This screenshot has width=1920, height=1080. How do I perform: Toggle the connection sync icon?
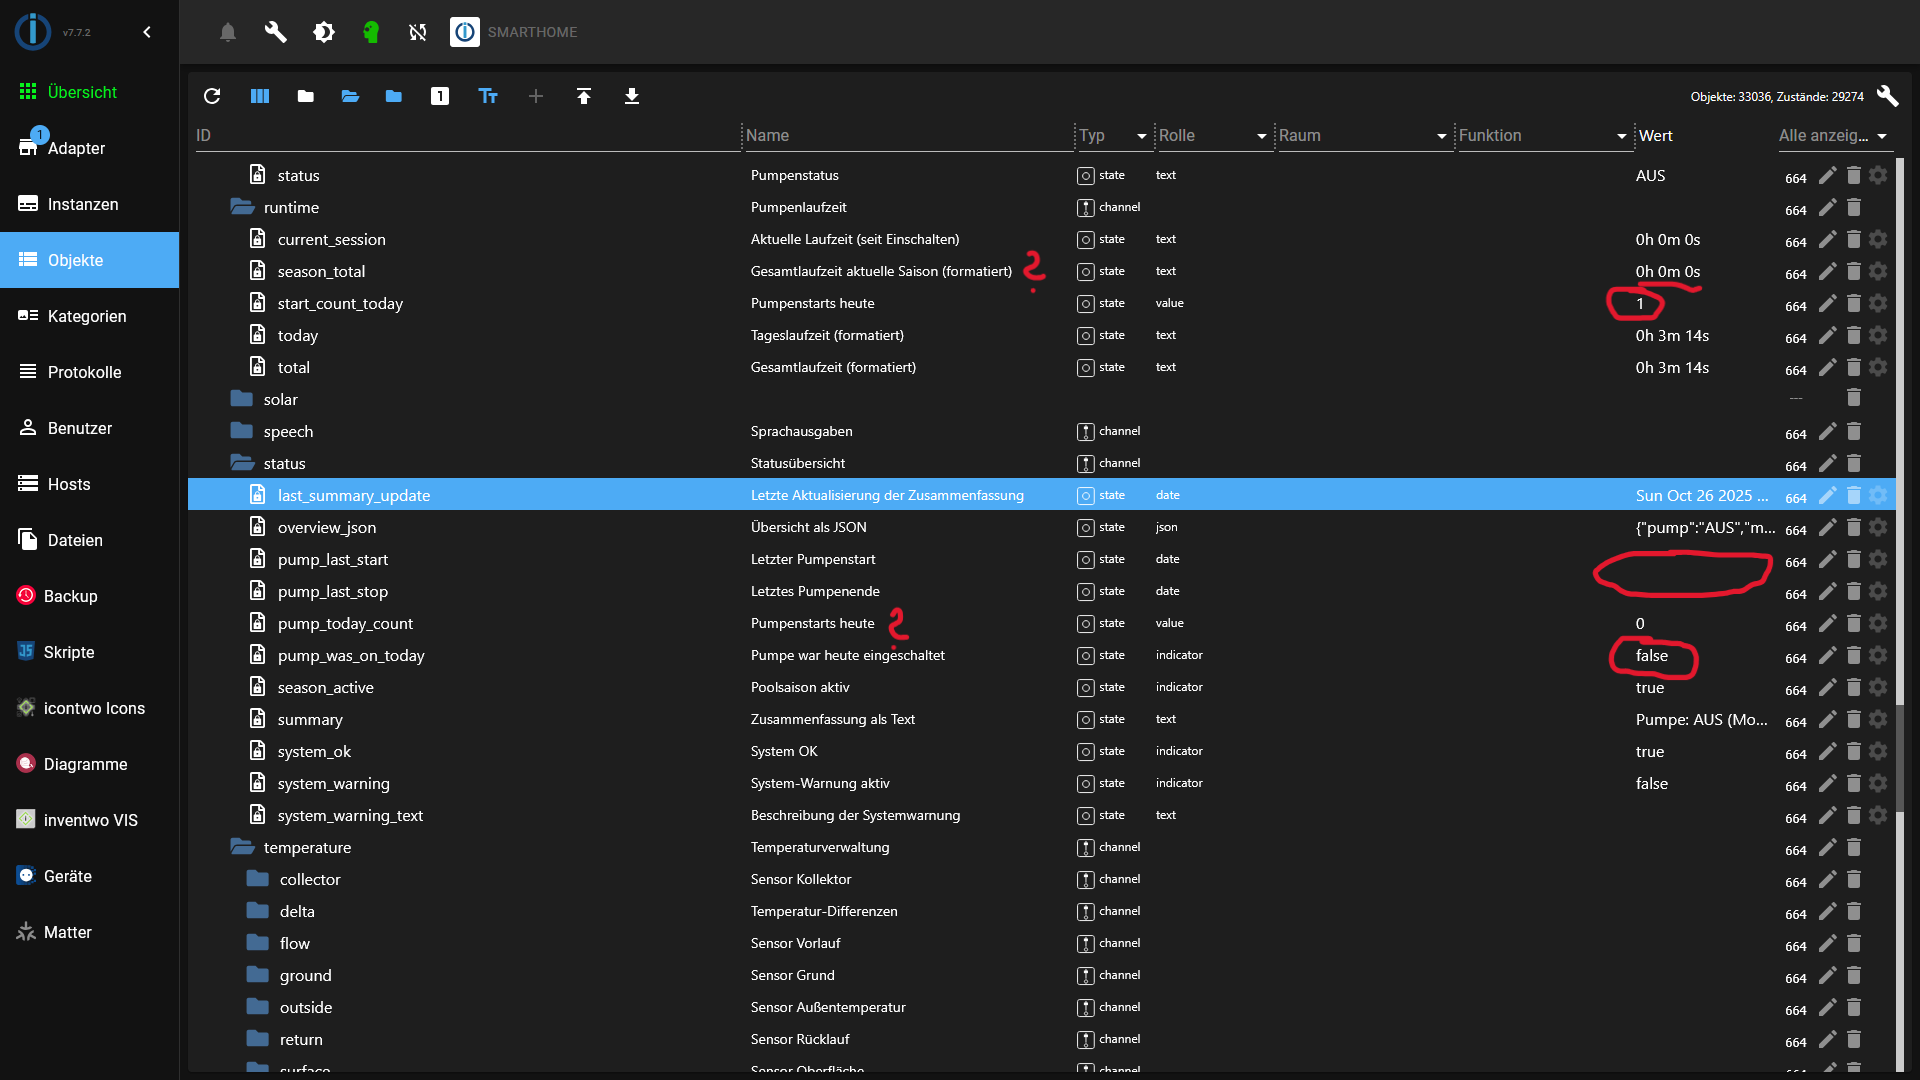(x=418, y=32)
